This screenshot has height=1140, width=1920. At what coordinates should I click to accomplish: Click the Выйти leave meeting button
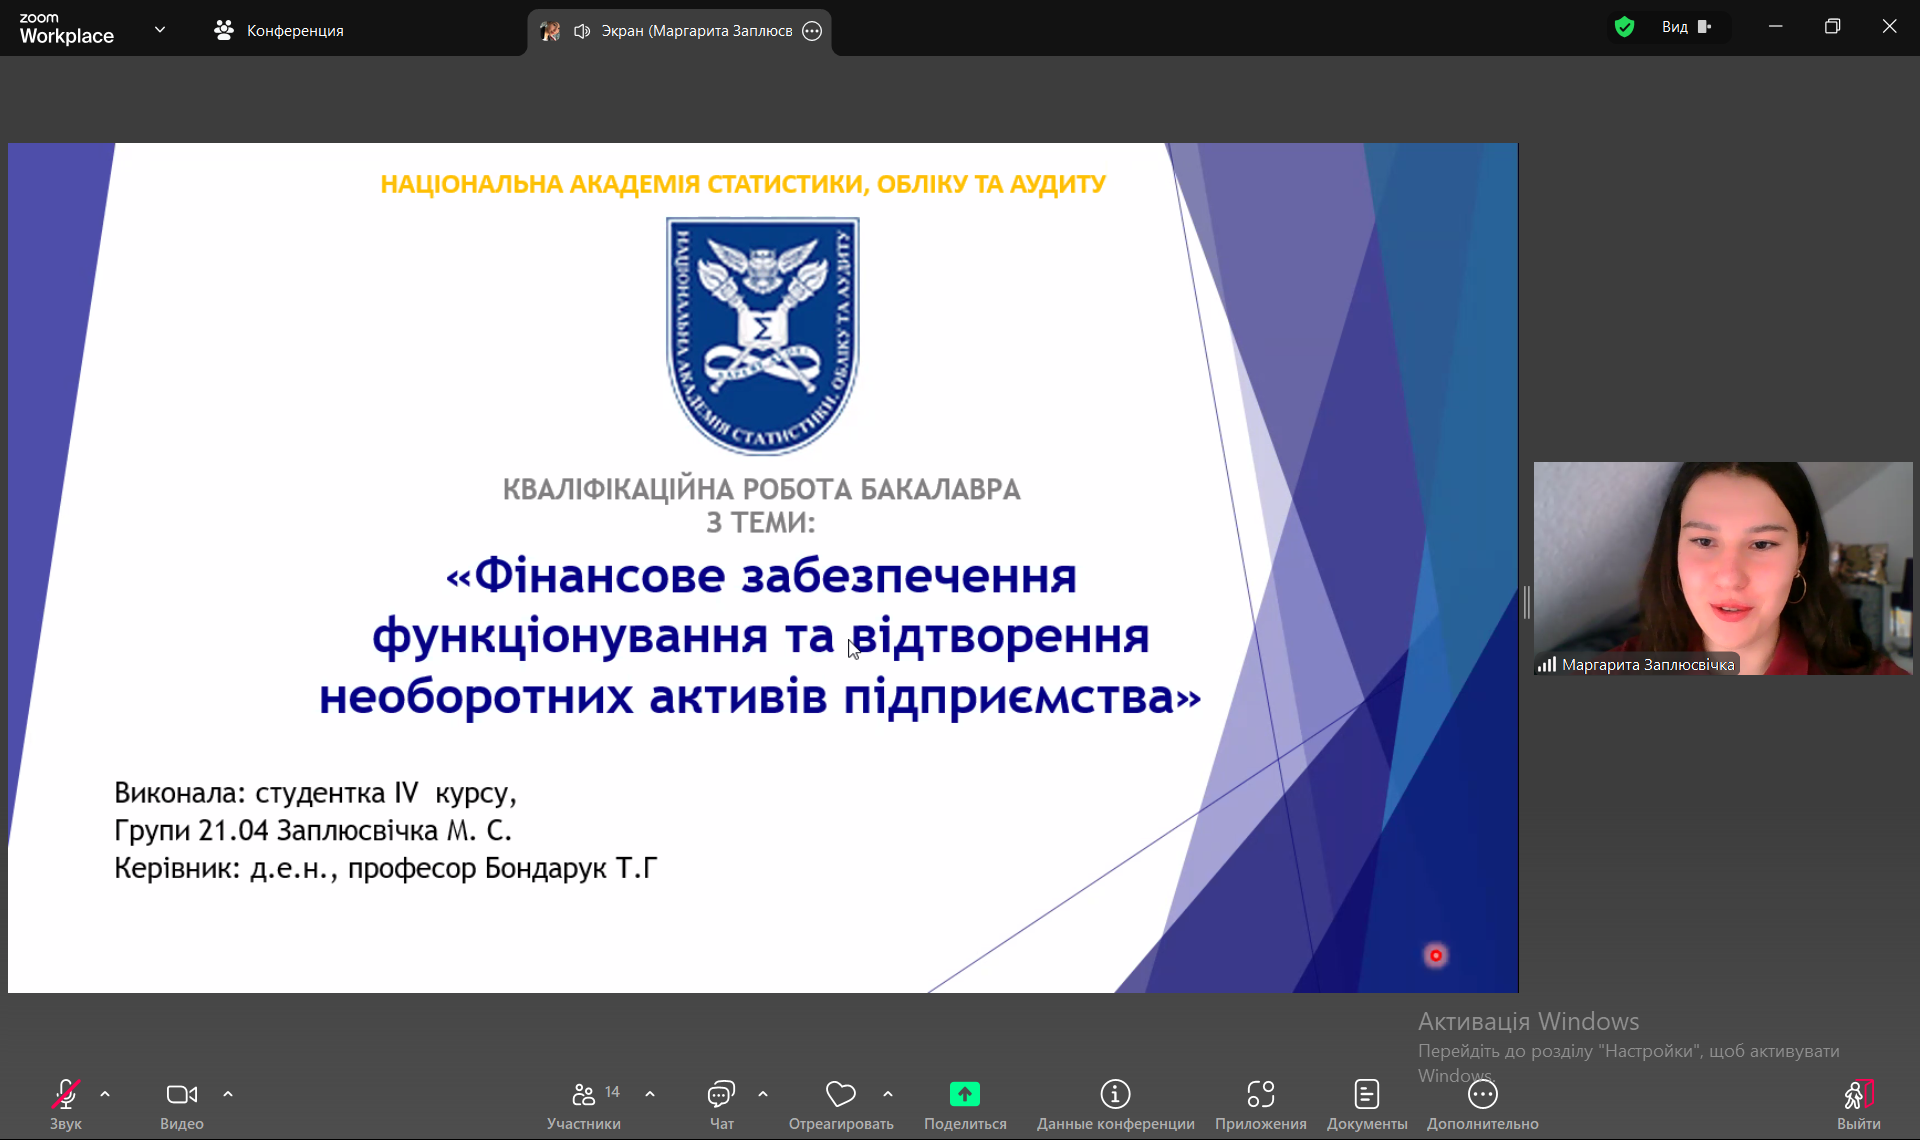[1858, 1096]
